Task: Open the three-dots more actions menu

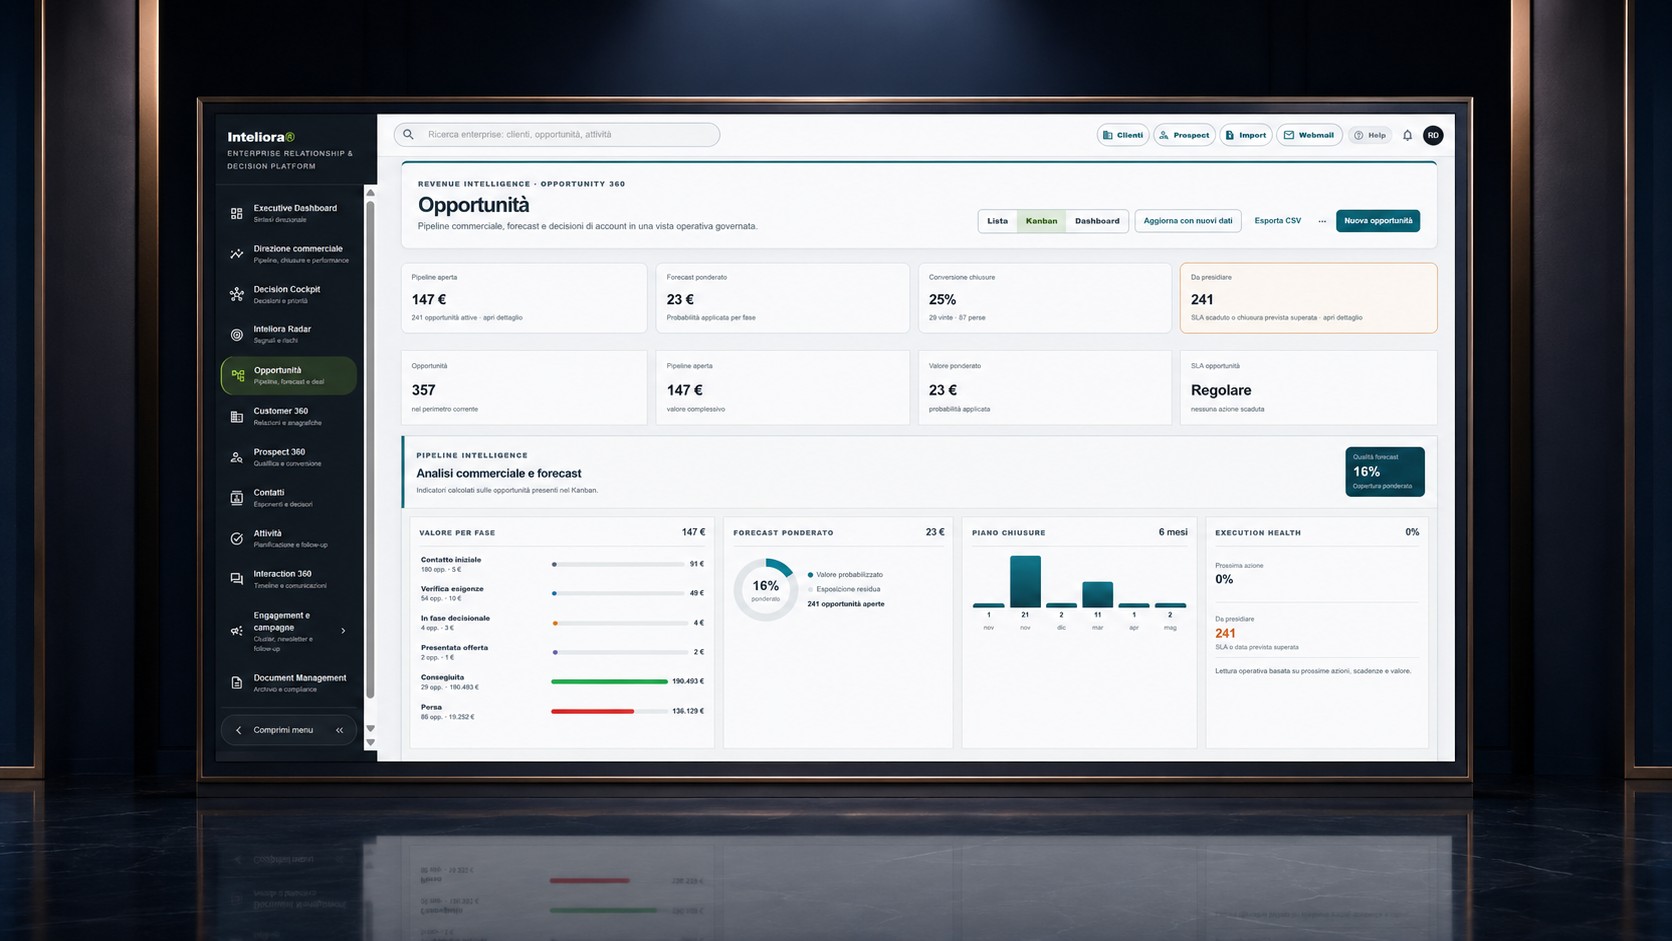Action: (x=1322, y=221)
